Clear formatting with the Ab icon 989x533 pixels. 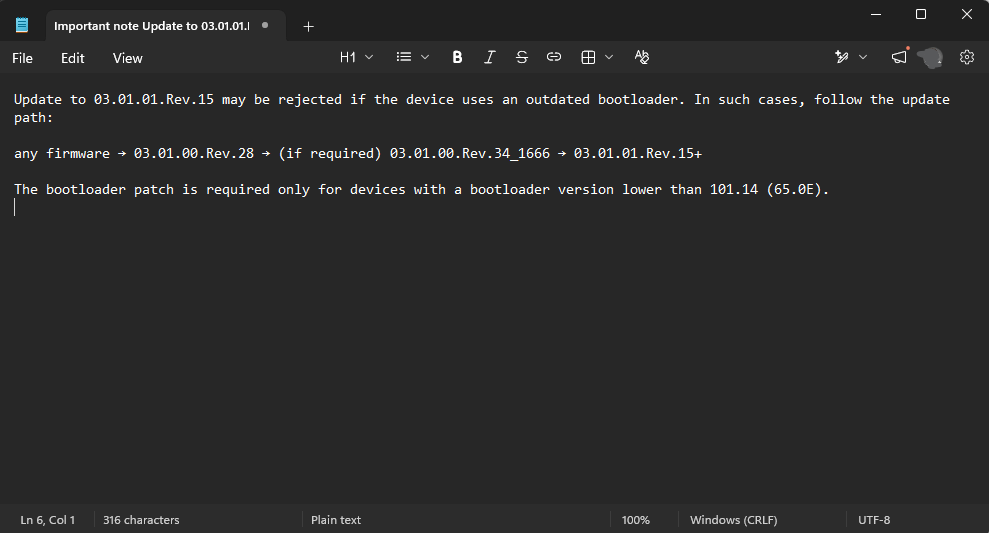coord(641,57)
